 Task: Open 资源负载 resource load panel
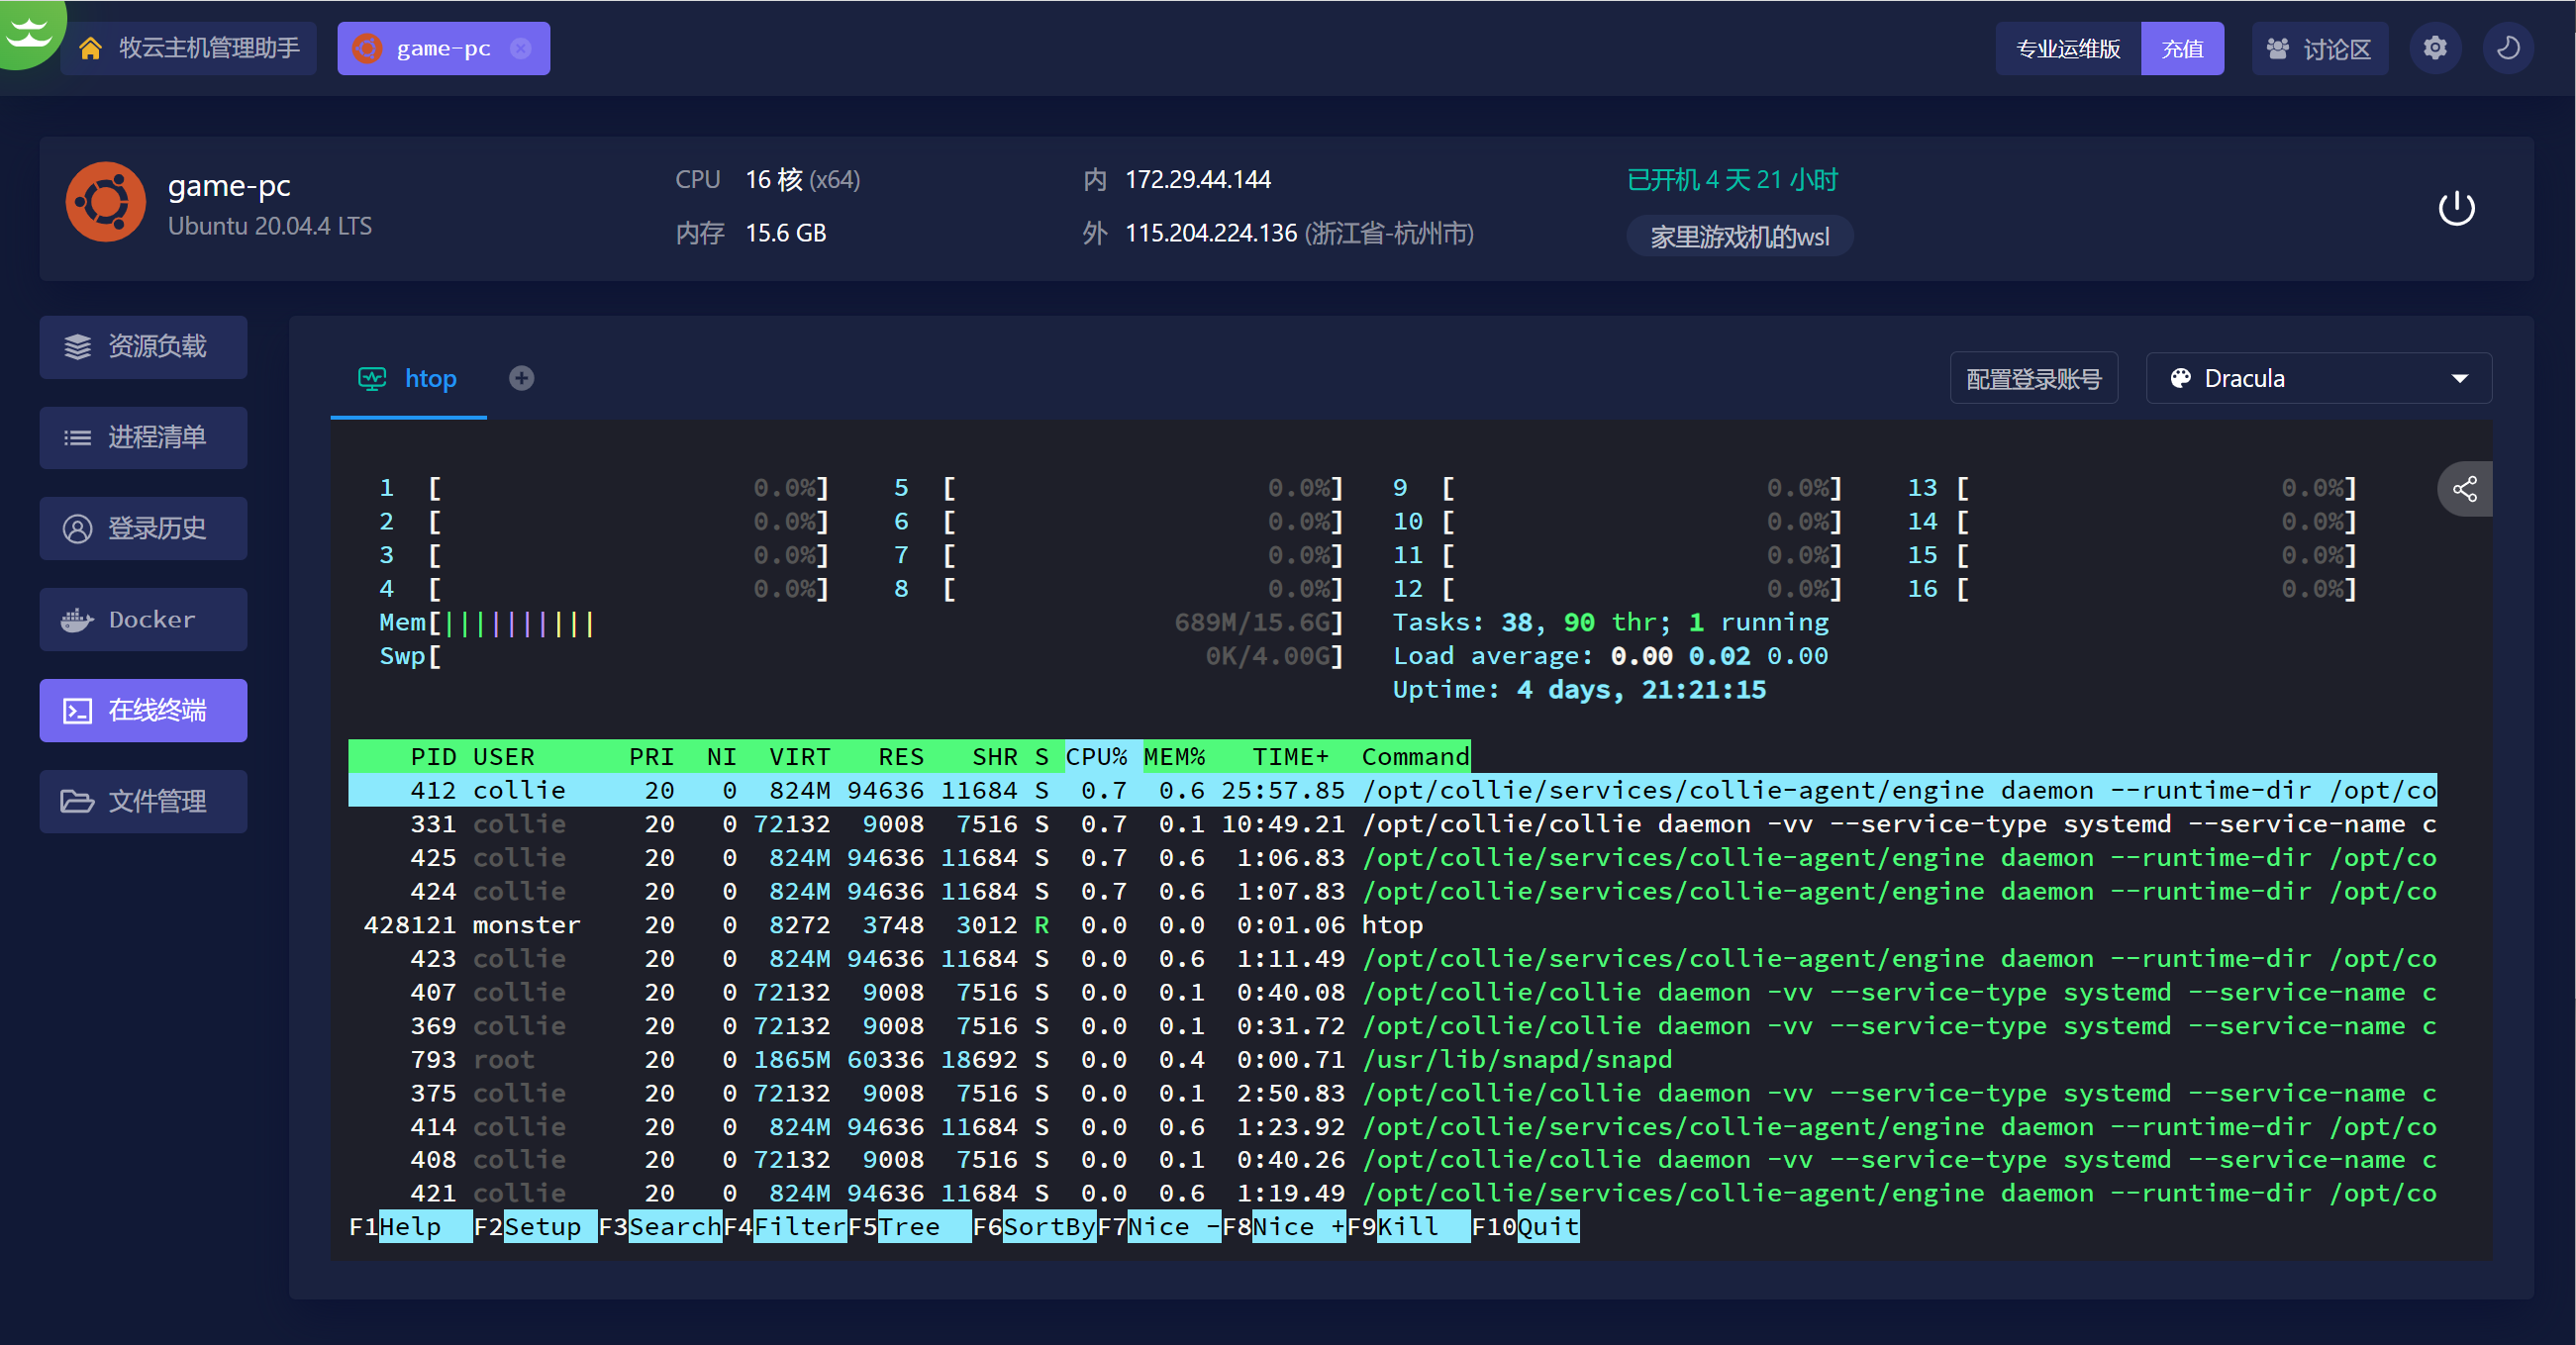coord(143,347)
